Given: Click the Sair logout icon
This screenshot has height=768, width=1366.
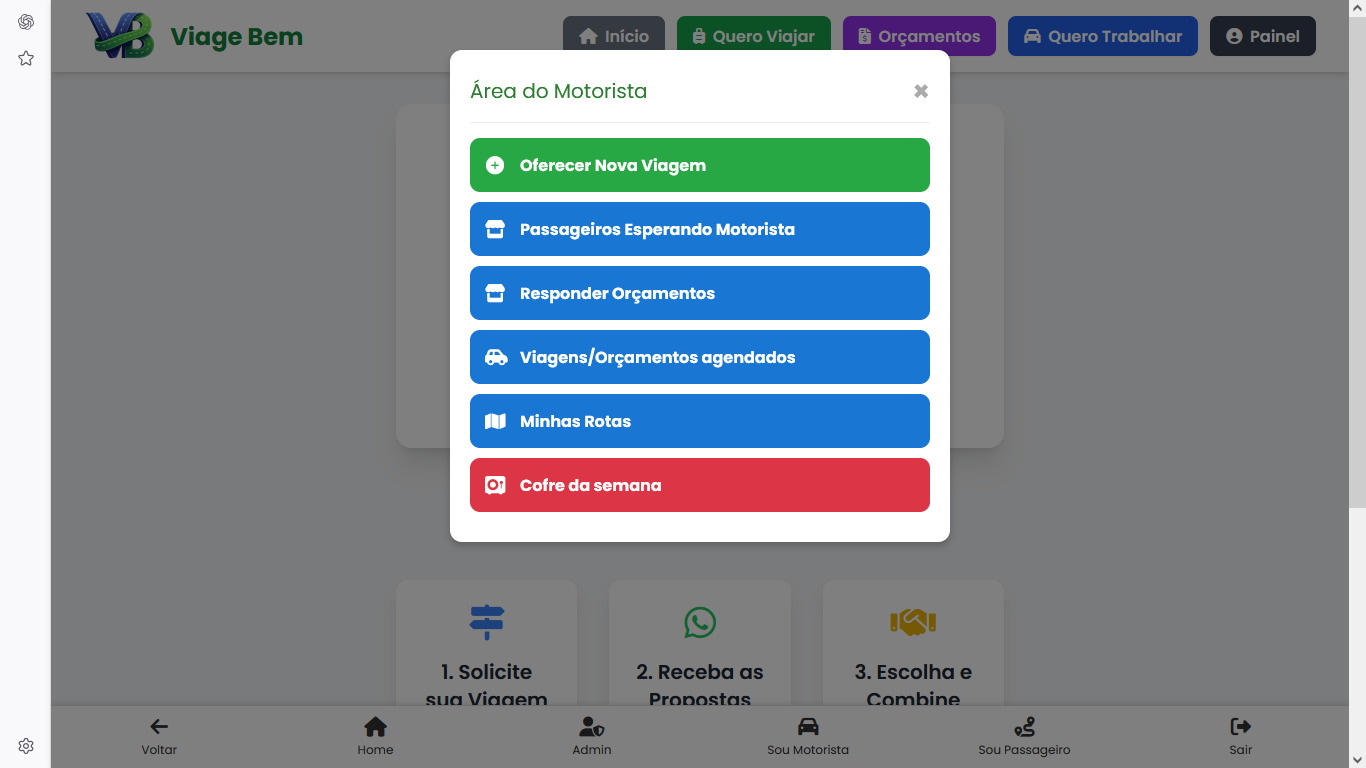Looking at the screenshot, I should 1240,727.
